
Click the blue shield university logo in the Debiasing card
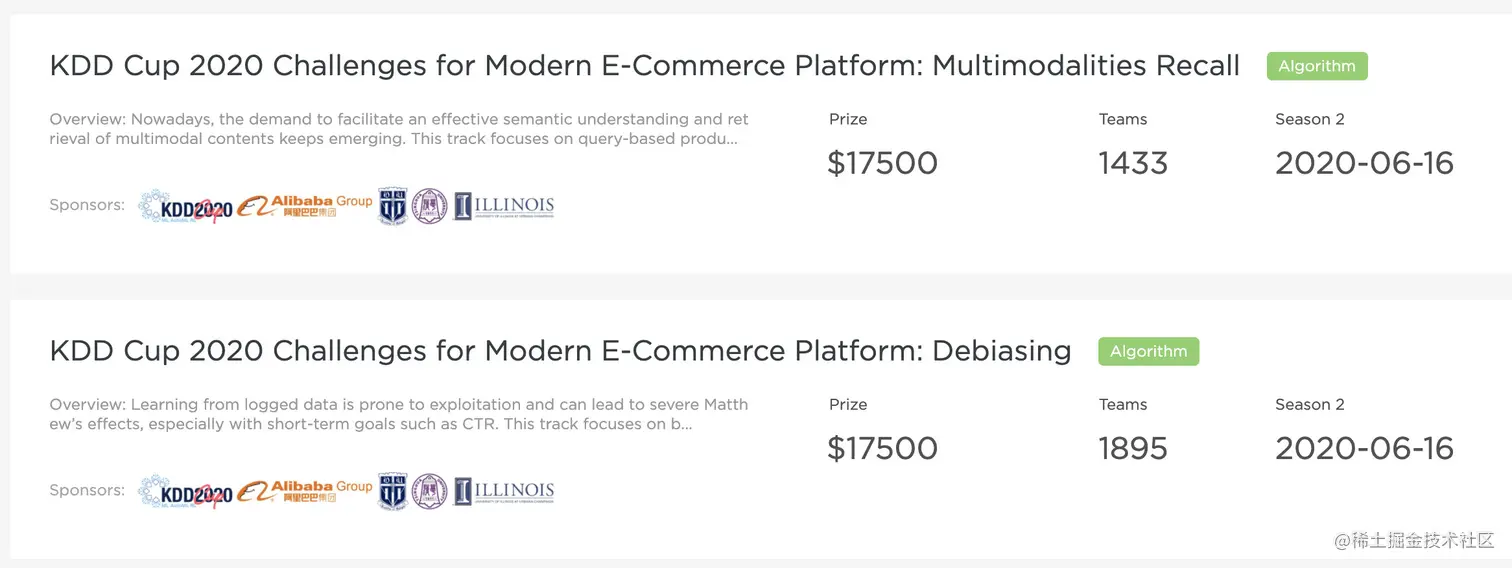click(x=392, y=491)
